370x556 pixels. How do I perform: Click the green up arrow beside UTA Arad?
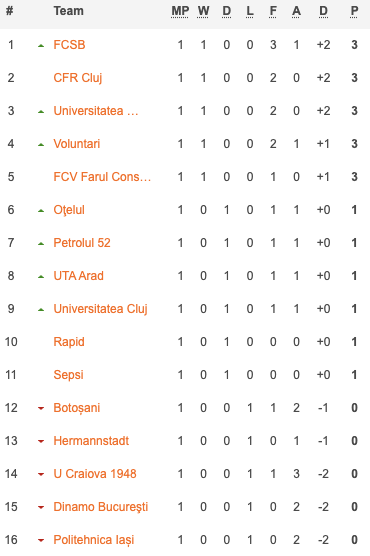click(41, 277)
